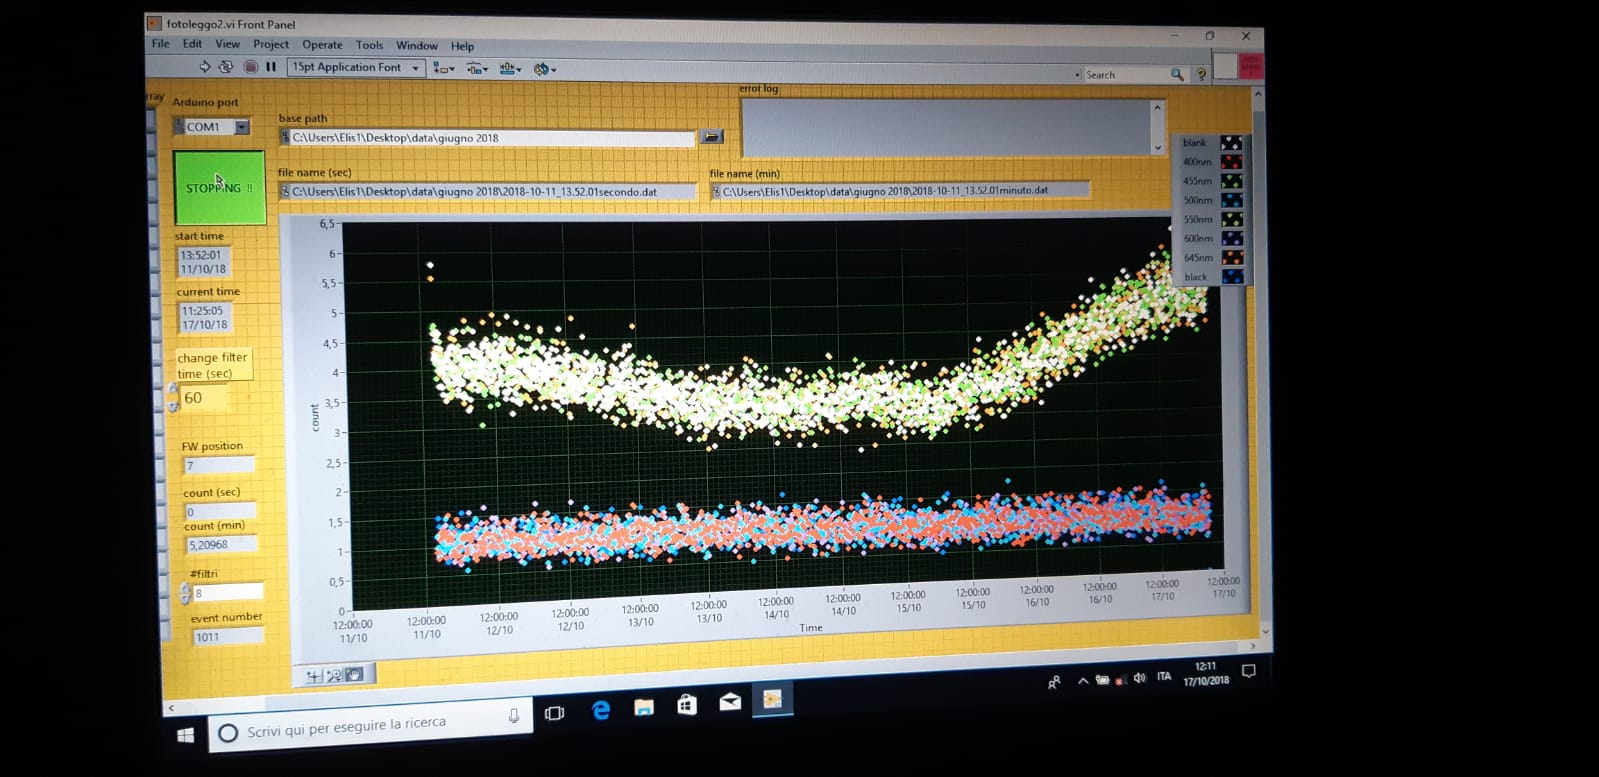The height and width of the screenshot is (777, 1599).
Task: Select the graph cursor crosshair tool
Action: tap(313, 676)
